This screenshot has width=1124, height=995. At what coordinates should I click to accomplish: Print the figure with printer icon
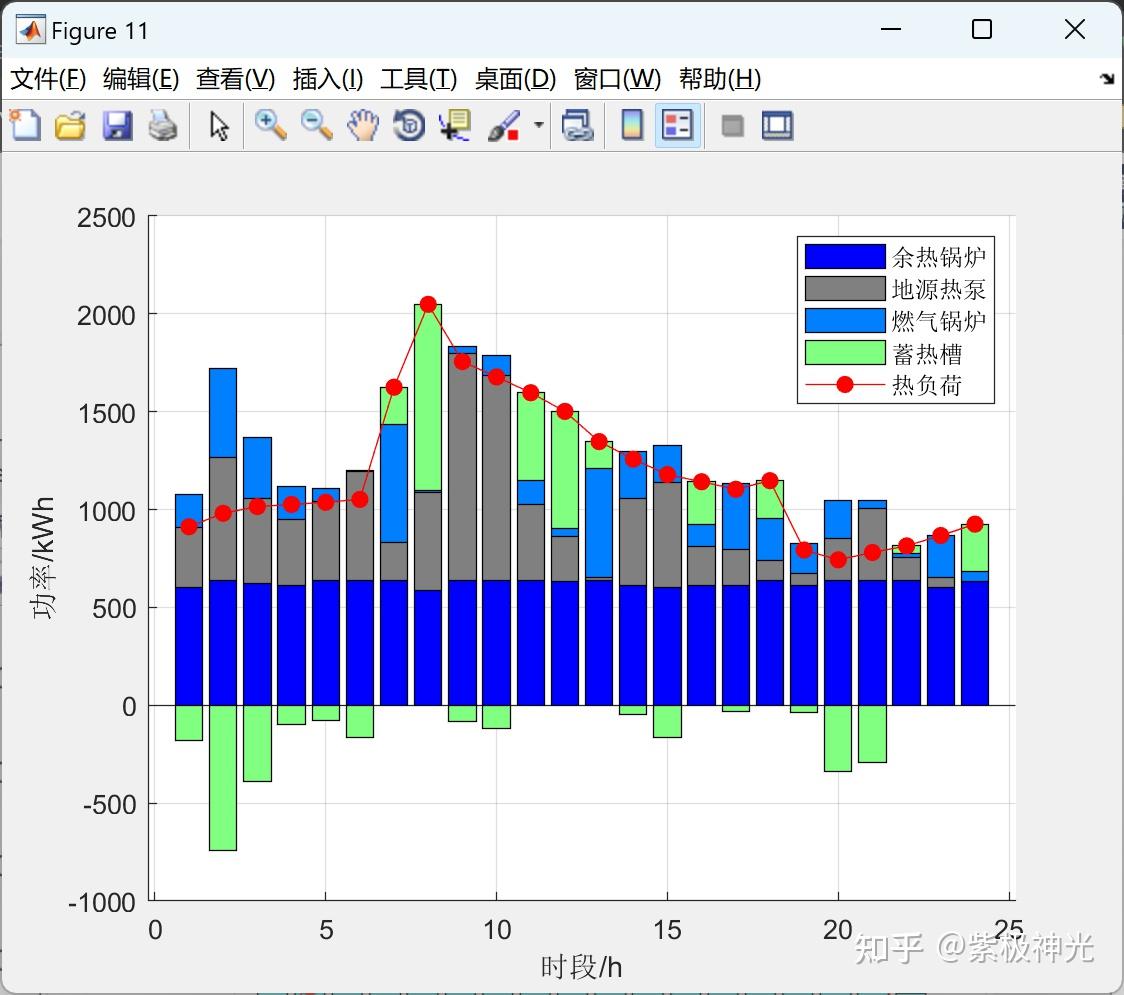coord(163,125)
